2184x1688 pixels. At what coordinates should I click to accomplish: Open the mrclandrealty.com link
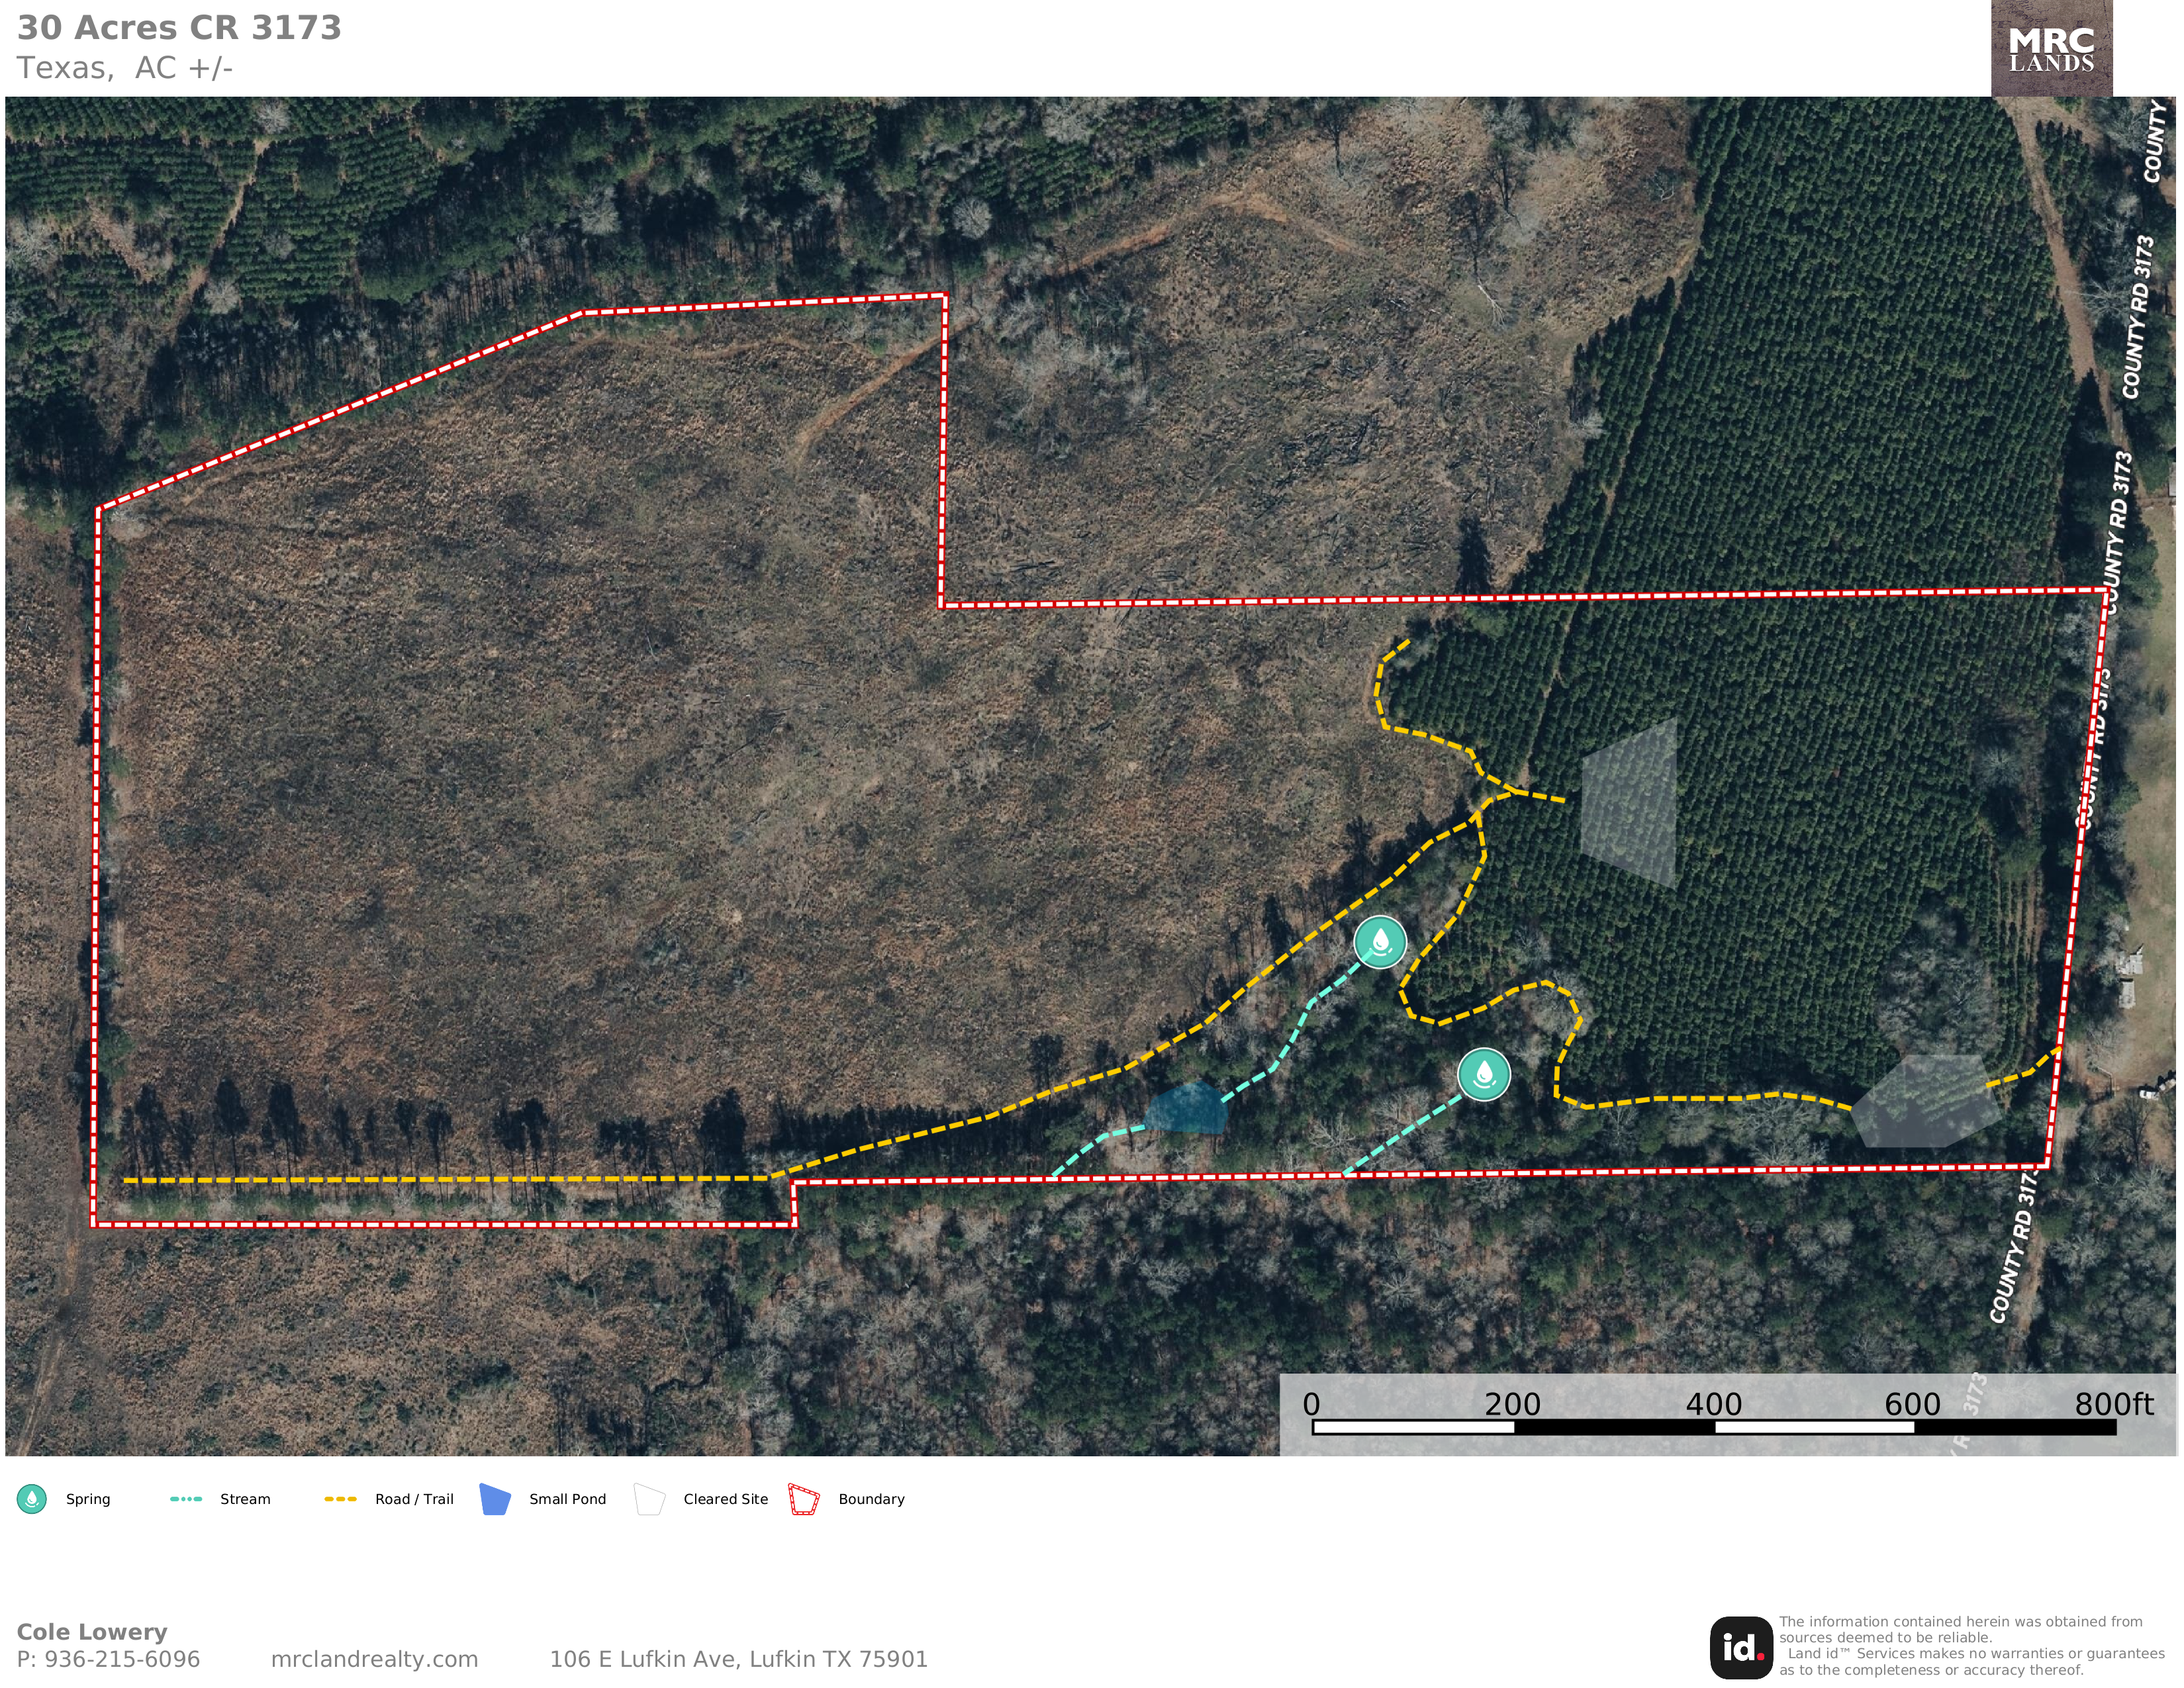click(x=374, y=1659)
